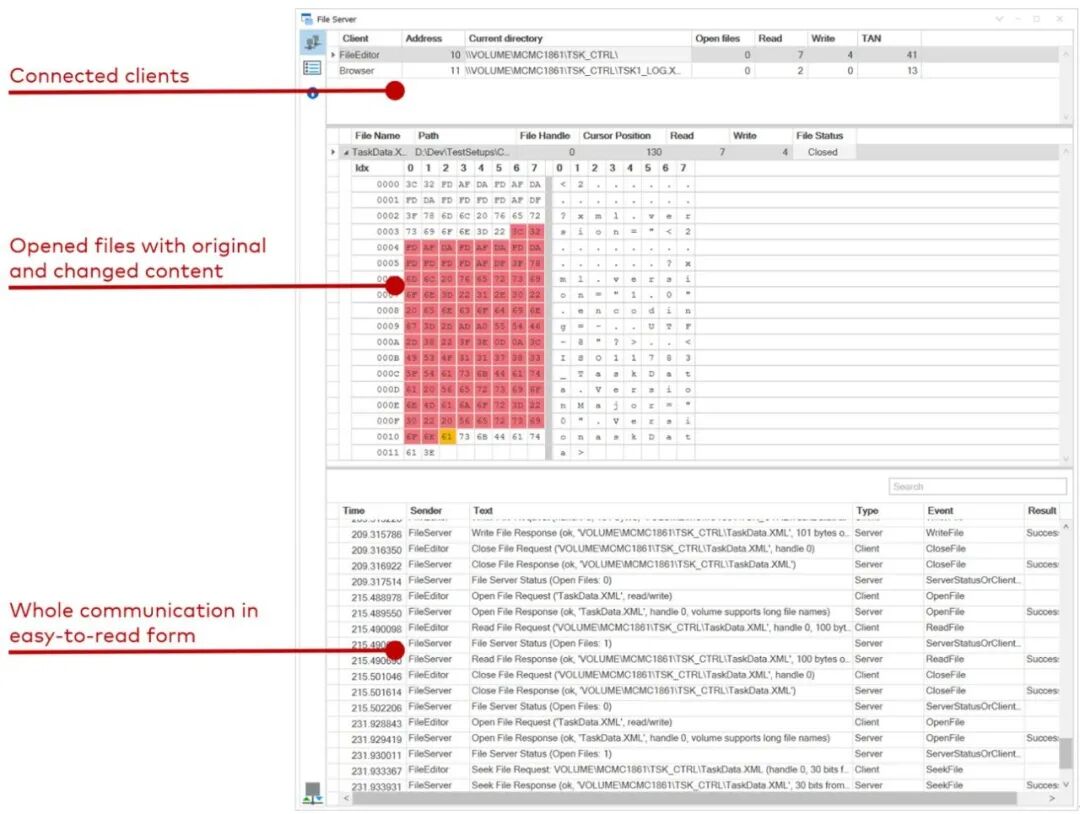This screenshot has width=1080, height=814.
Task: Select the log entry at 231.928843
Action: pos(700,722)
